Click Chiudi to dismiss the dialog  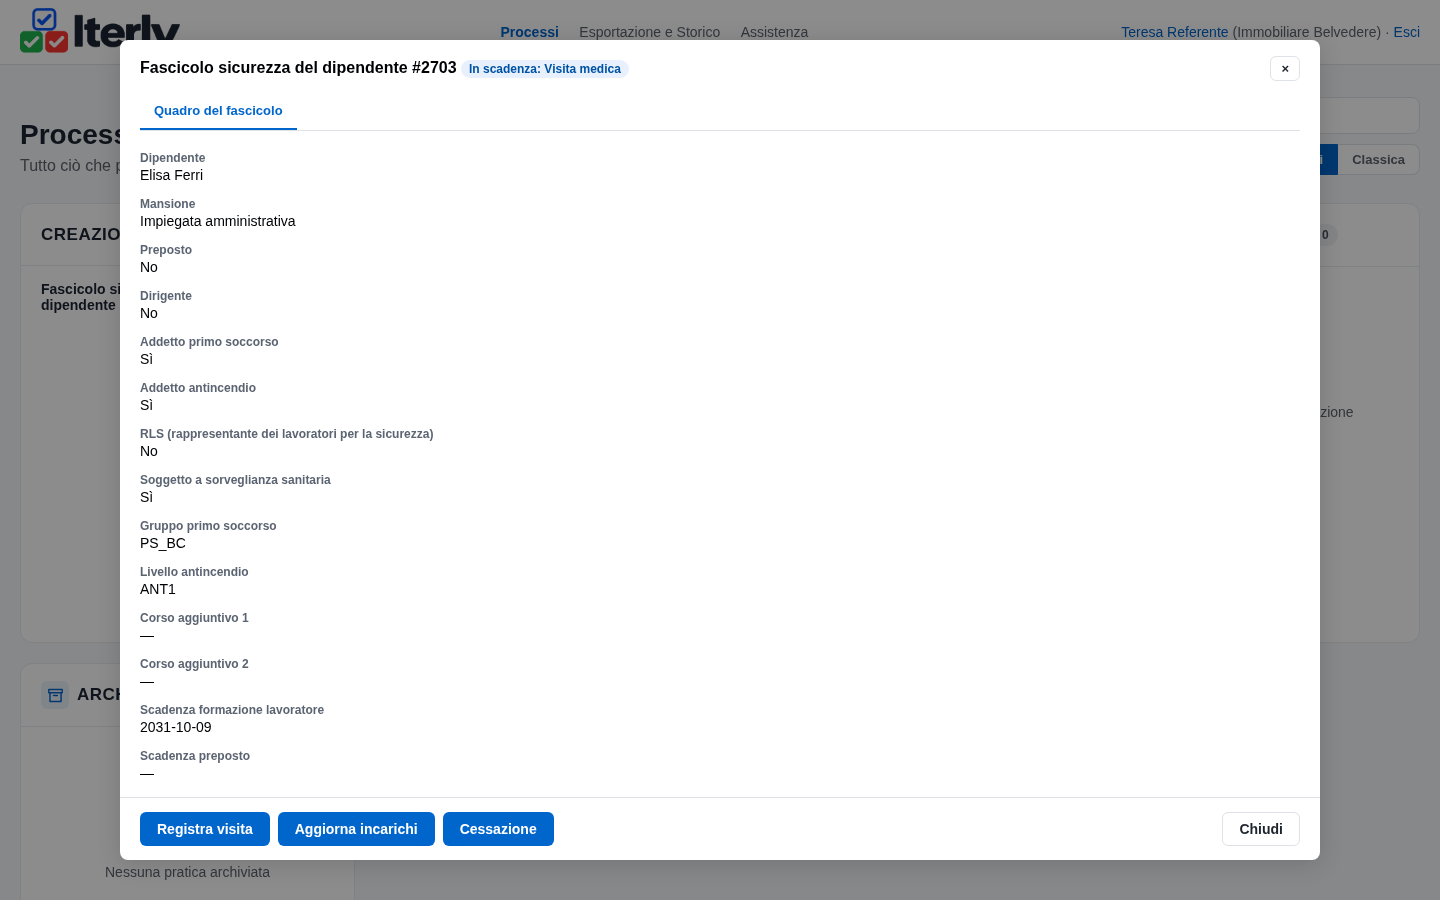coord(1261,829)
